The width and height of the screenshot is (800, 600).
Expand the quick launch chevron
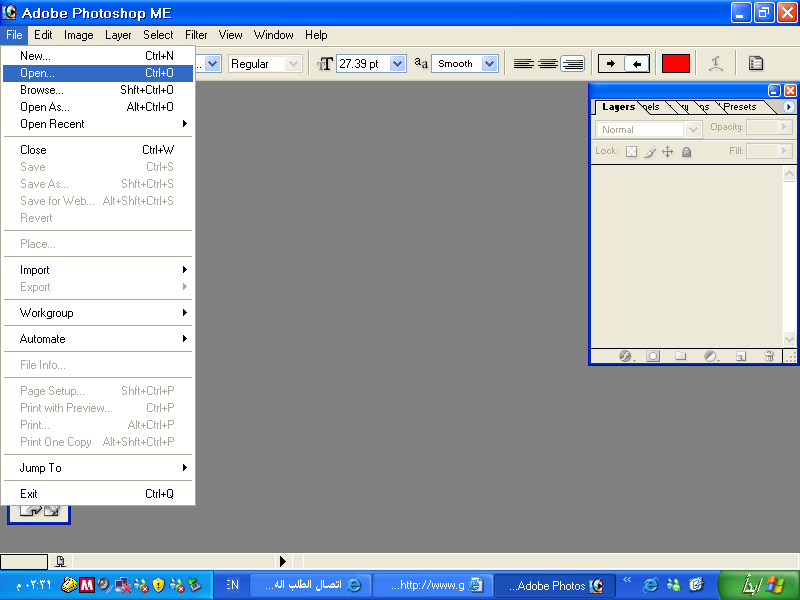627,579
